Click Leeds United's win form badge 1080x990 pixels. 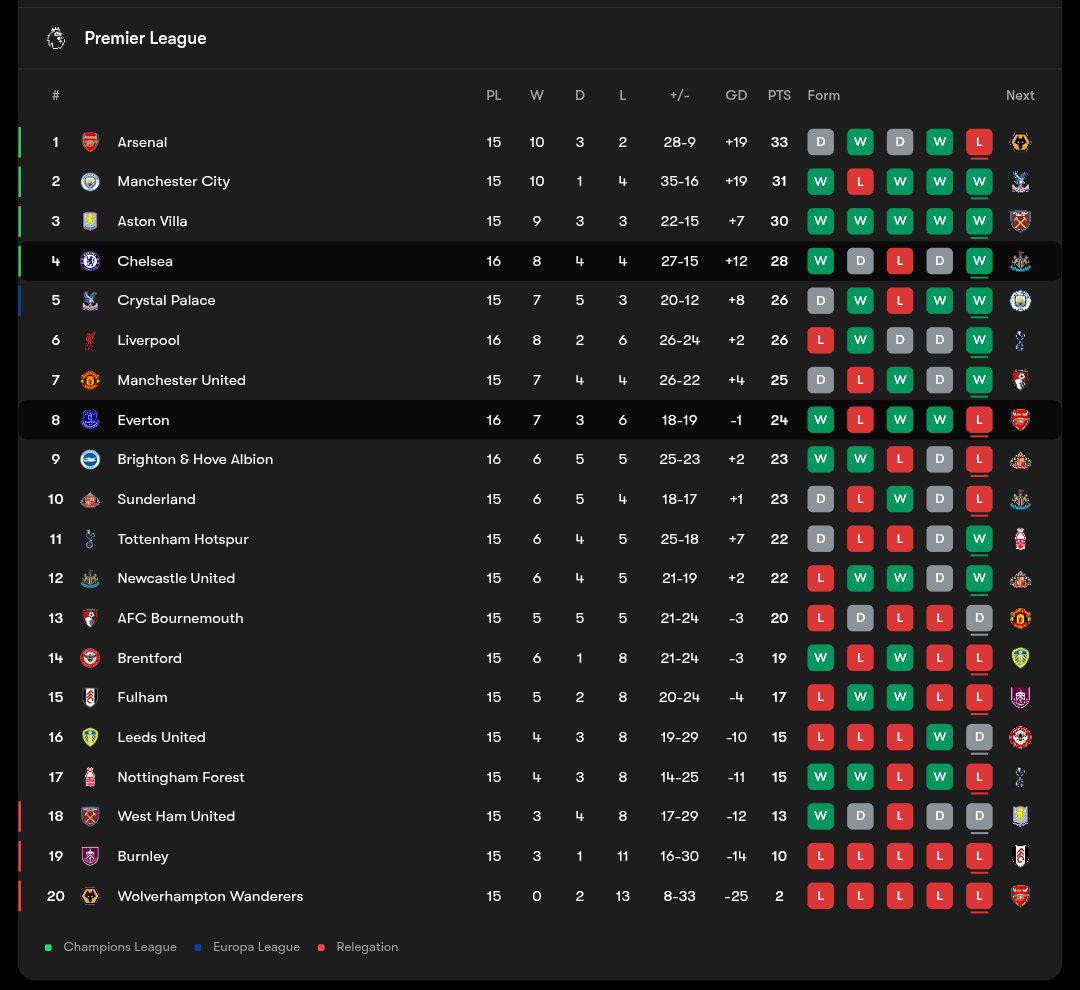(939, 737)
